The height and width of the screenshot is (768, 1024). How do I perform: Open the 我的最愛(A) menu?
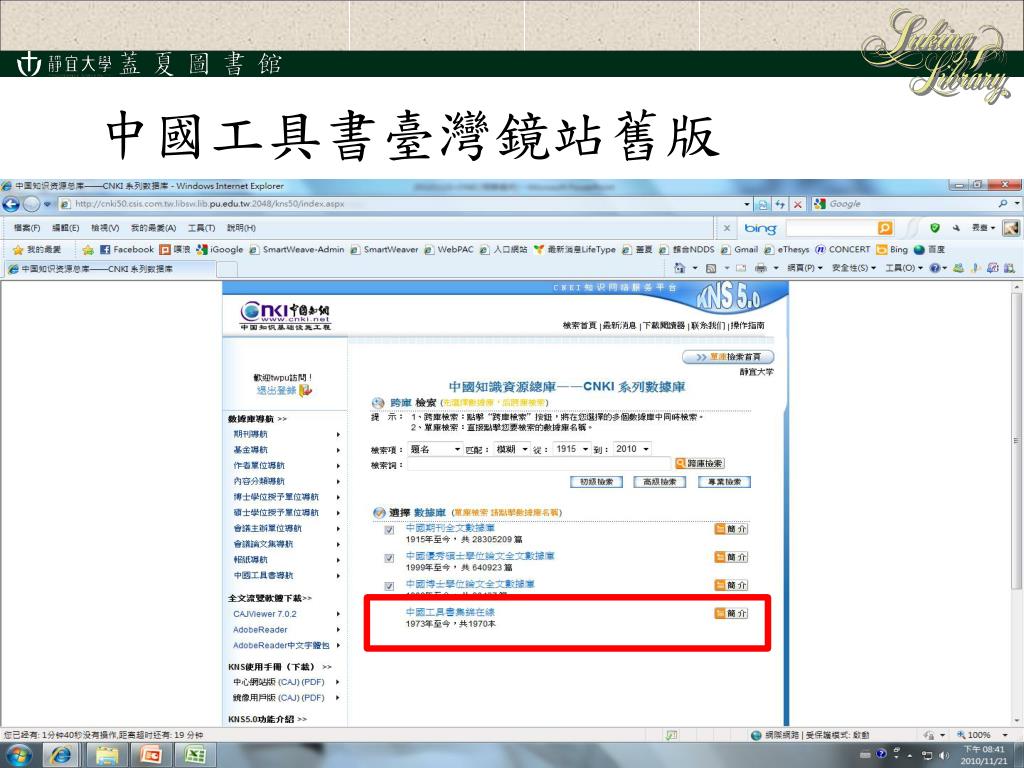(153, 228)
